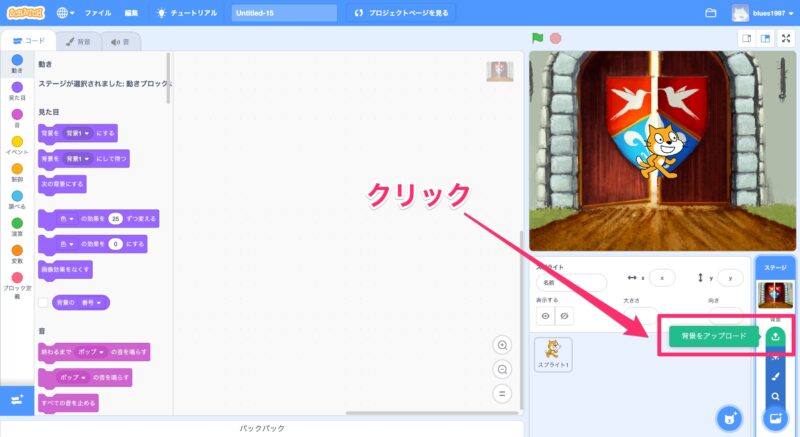Screen dimensions: 800x437
Task: Select the paint backdrop brush icon
Action: click(x=776, y=376)
